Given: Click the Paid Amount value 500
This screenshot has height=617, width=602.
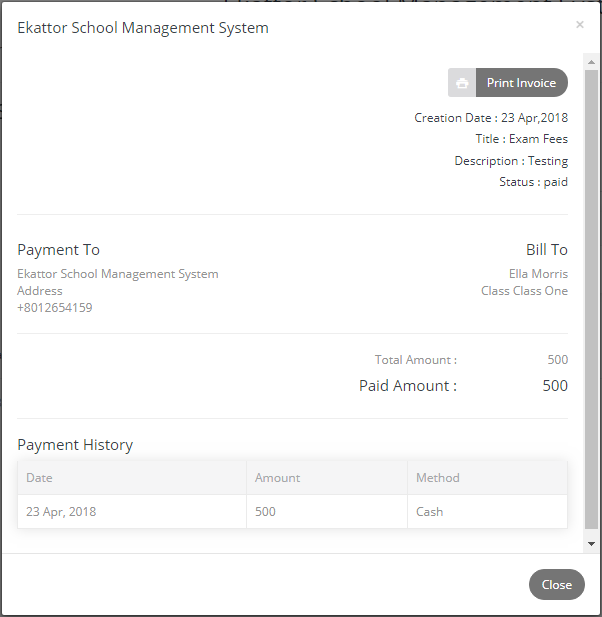Looking at the screenshot, I should click(x=555, y=386).
